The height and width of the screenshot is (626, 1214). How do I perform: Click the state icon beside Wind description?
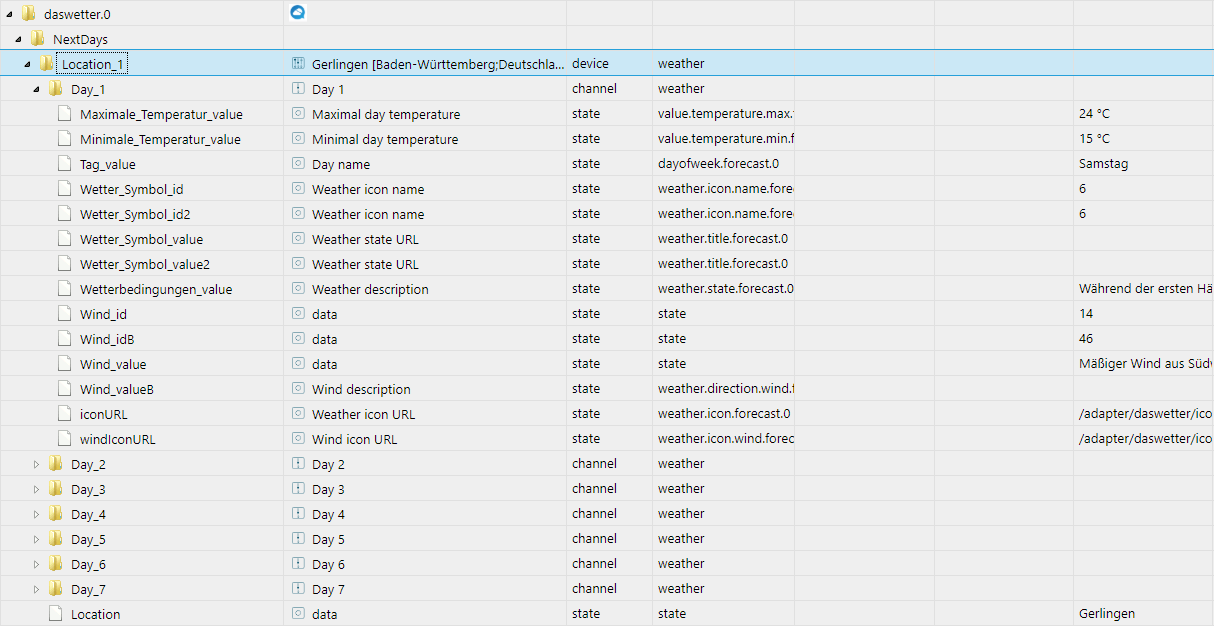coord(297,389)
